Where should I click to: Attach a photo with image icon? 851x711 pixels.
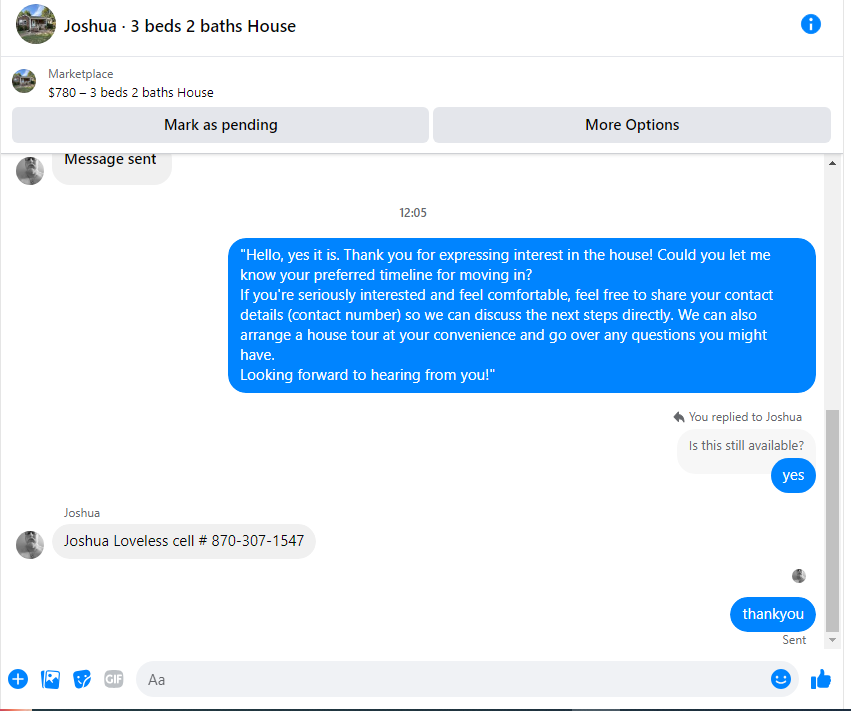(50, 679)
